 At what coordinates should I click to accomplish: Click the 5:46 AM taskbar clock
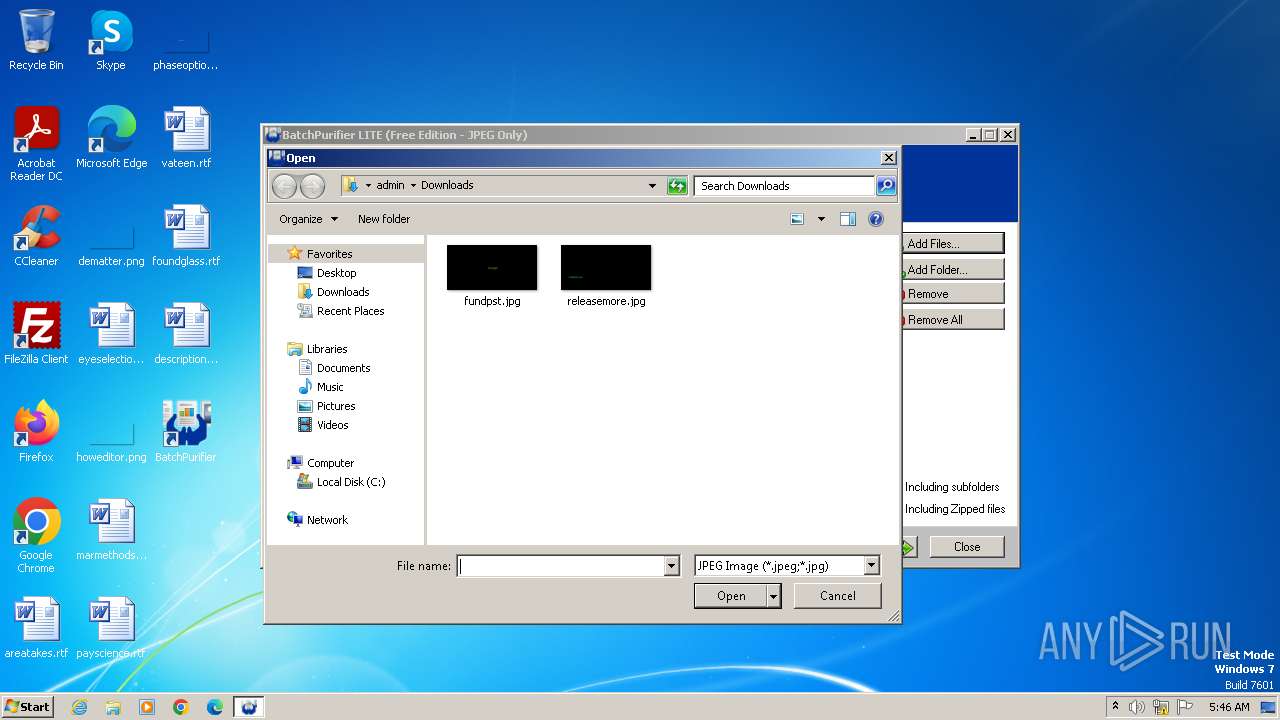click(1229, 707)
